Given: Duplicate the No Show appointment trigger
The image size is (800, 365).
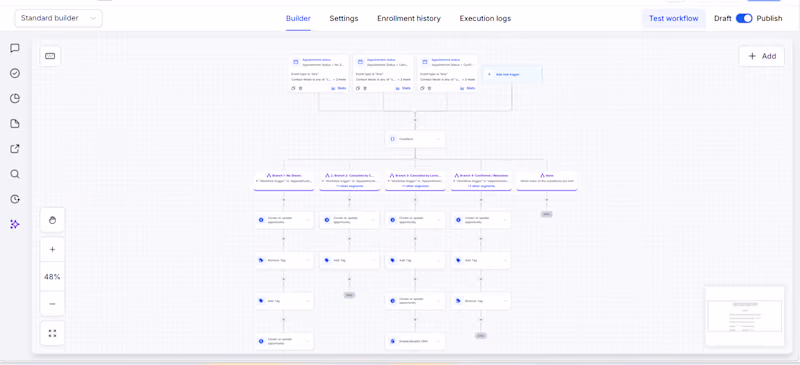Looking at the screenshot, I should click(293, 88).
